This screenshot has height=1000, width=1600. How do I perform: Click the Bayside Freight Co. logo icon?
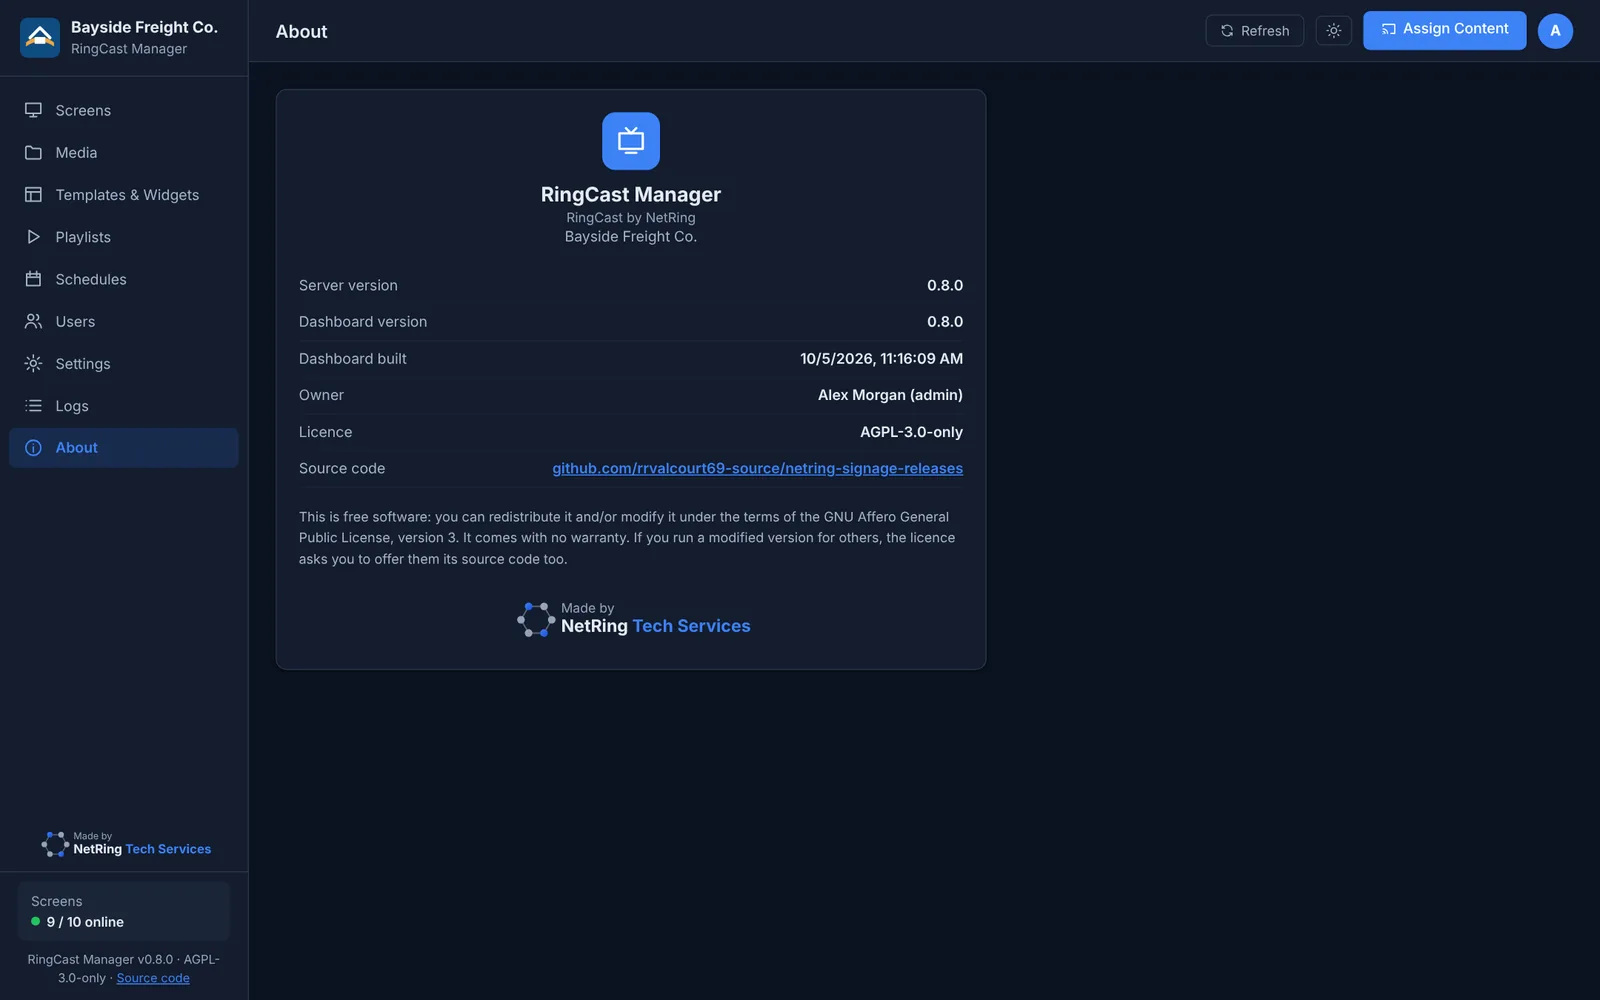click(x=40, y=38)
